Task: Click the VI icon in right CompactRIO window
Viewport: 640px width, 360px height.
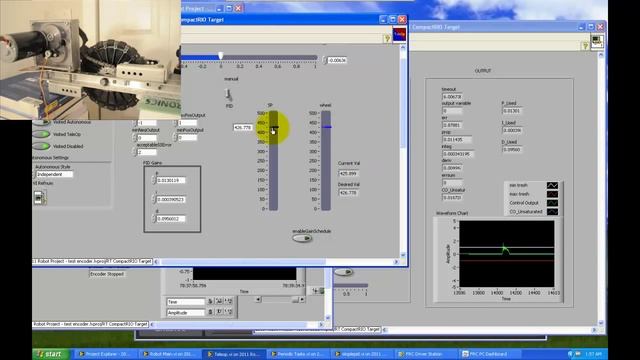Action: [597, 41]
